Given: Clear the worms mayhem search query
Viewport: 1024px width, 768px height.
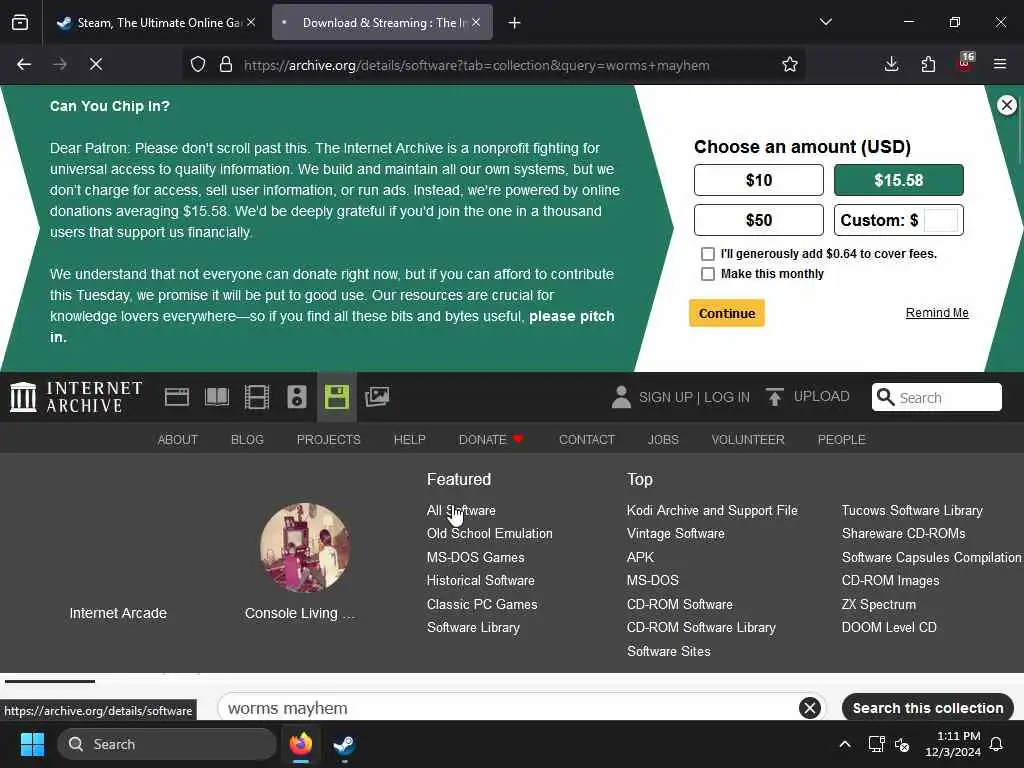Looking at the screenshot, I should pos(810,708).
